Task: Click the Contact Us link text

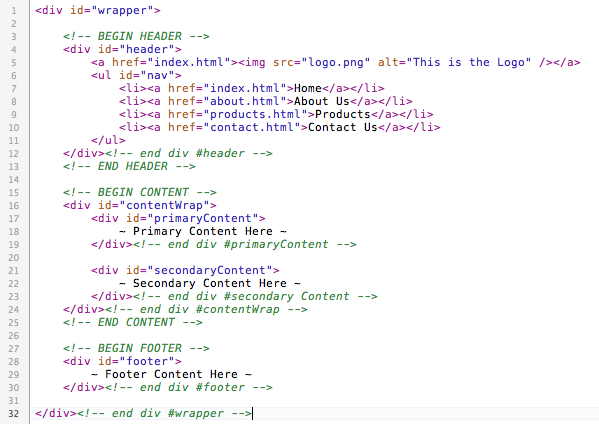Action: [343, 127]
